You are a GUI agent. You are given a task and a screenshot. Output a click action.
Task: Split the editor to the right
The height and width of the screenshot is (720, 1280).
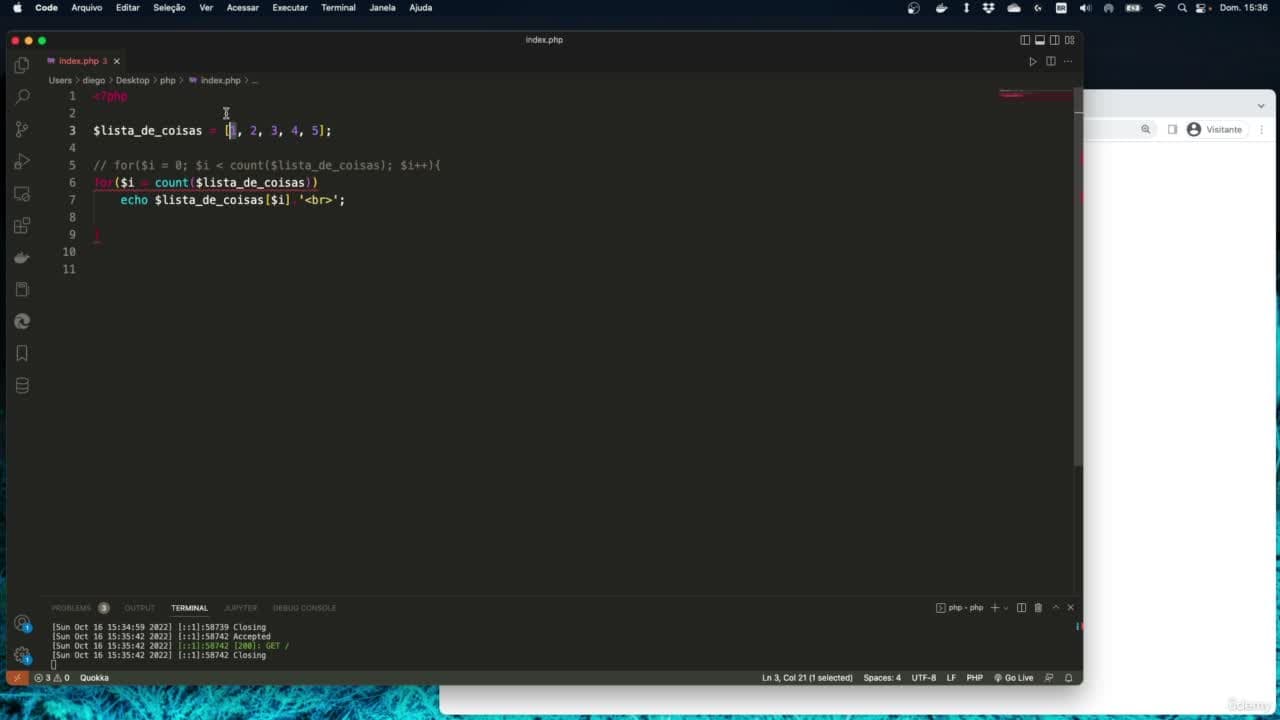[x=1051, y=61]
